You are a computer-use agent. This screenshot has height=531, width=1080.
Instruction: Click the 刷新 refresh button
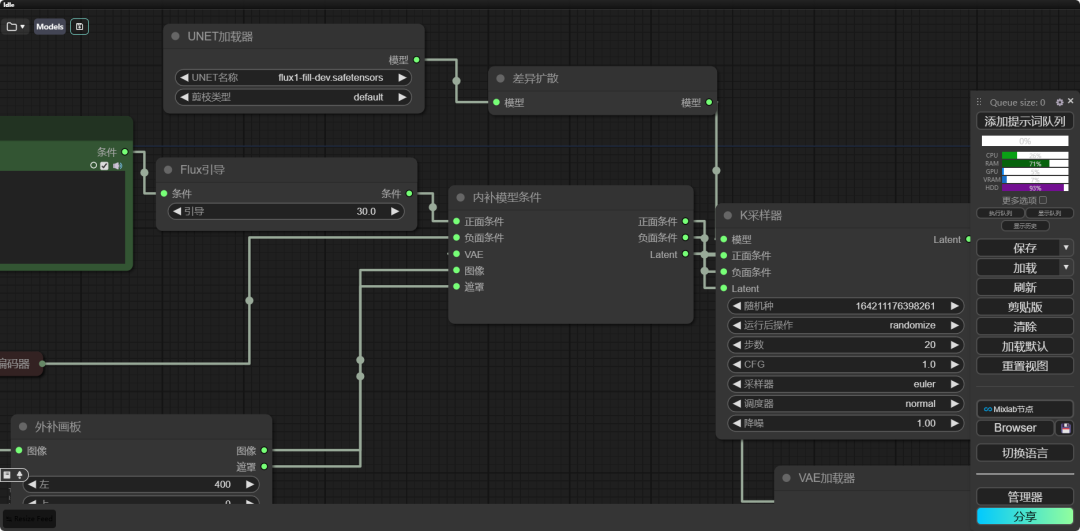[x=1025, y=287]
